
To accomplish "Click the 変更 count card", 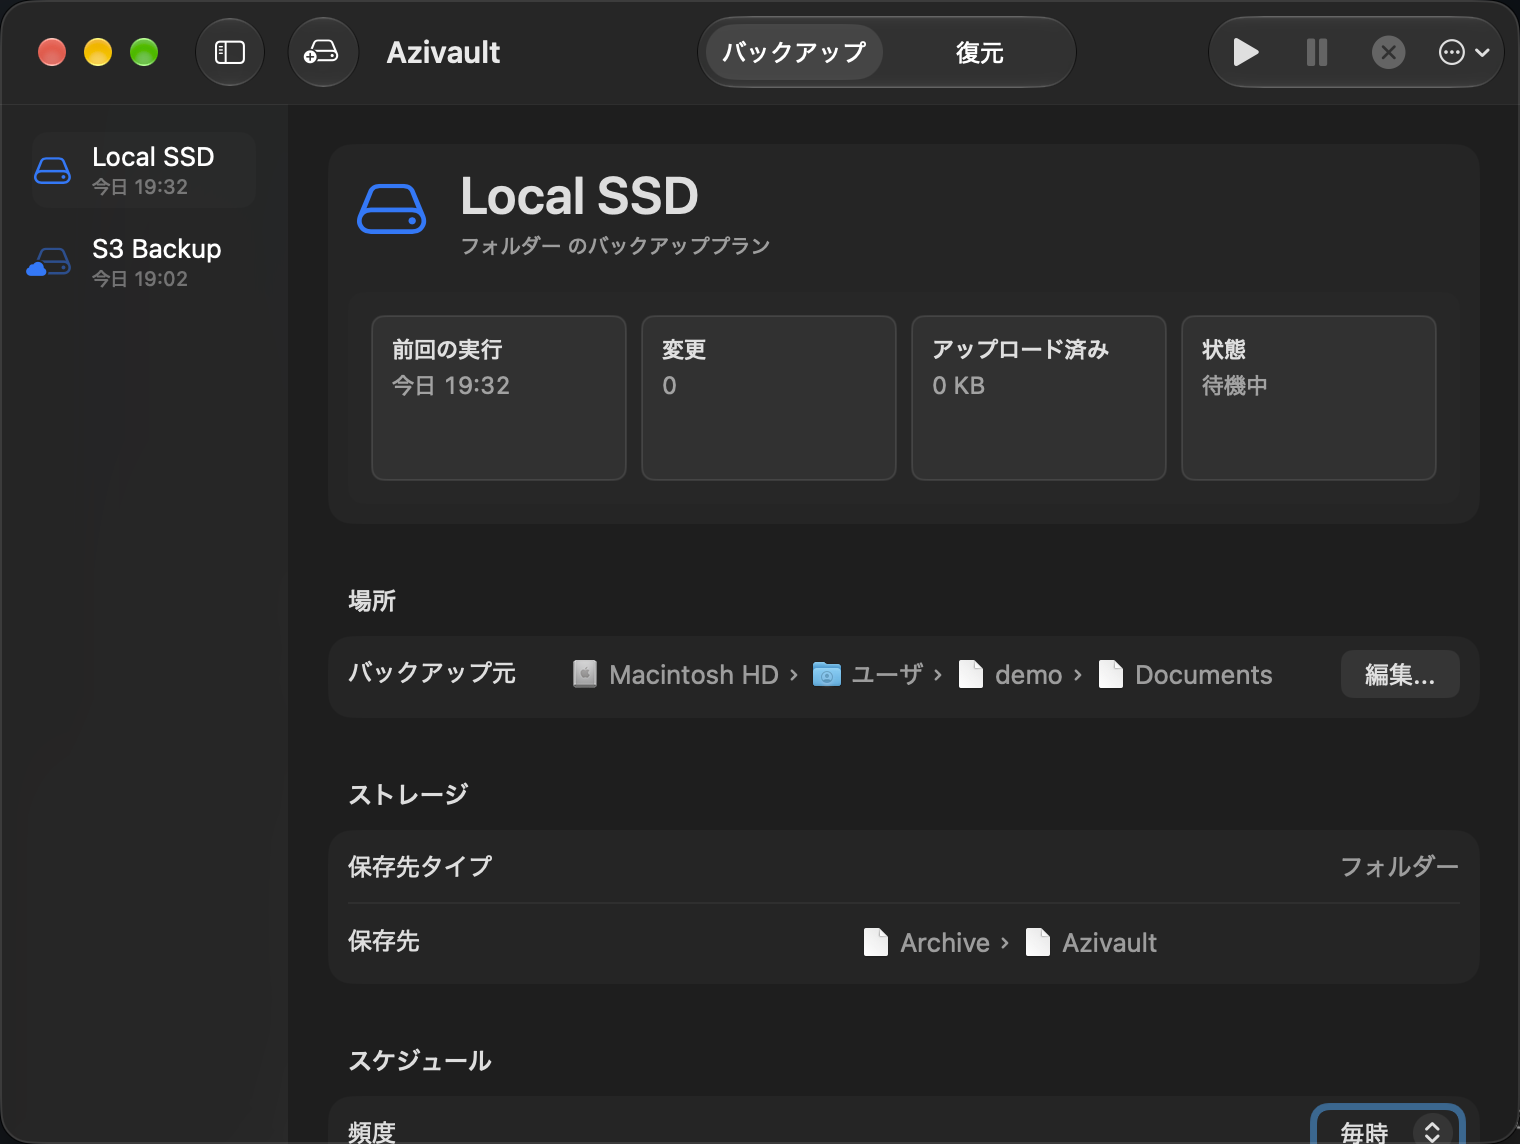I will pos(769,398).
